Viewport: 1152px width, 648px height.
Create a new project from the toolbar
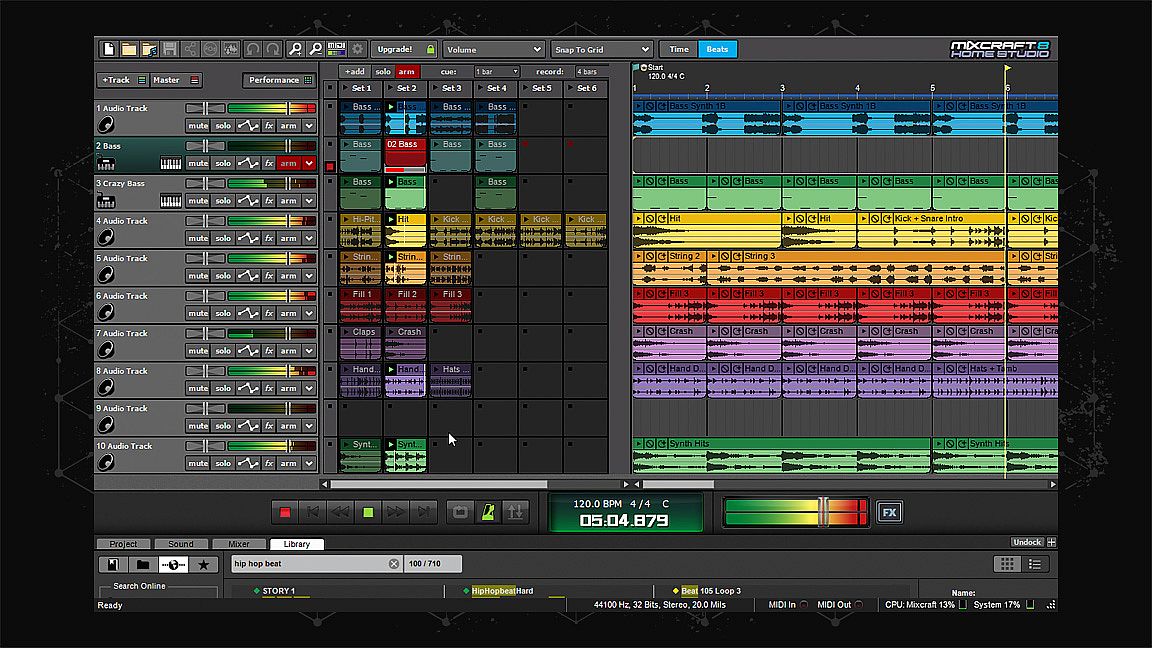[108, 49]
